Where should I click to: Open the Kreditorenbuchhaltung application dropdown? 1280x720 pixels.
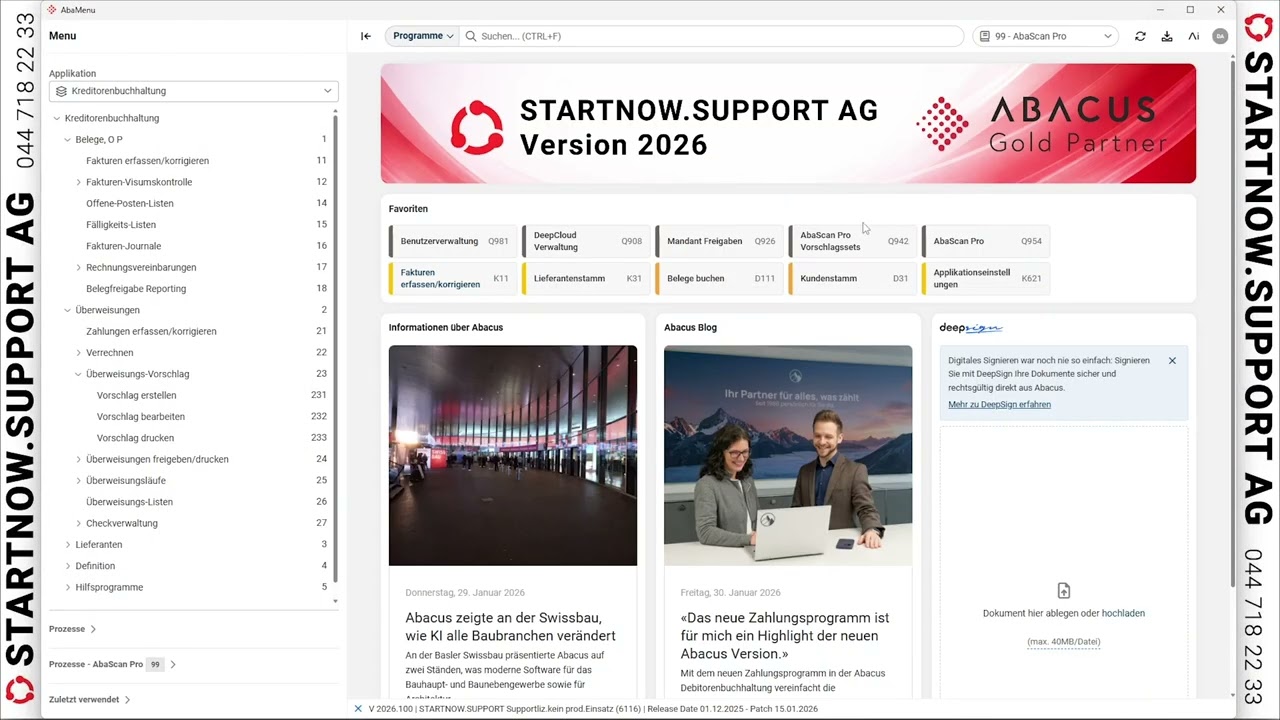(x=194, y=91)
